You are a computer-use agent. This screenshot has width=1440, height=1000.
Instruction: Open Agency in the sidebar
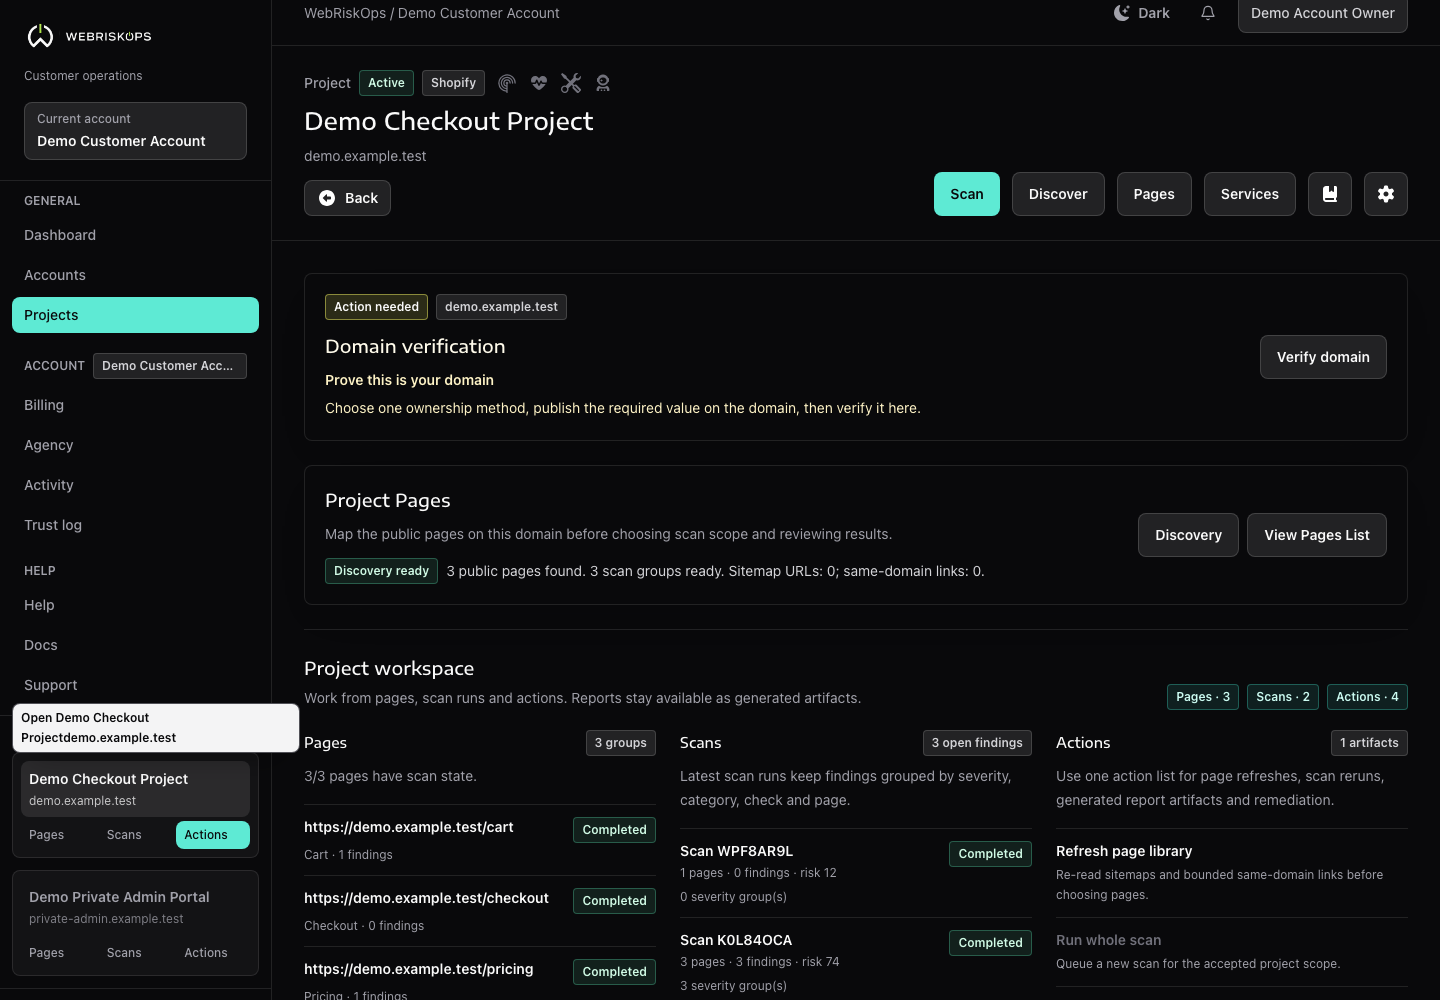pos(135,445)
